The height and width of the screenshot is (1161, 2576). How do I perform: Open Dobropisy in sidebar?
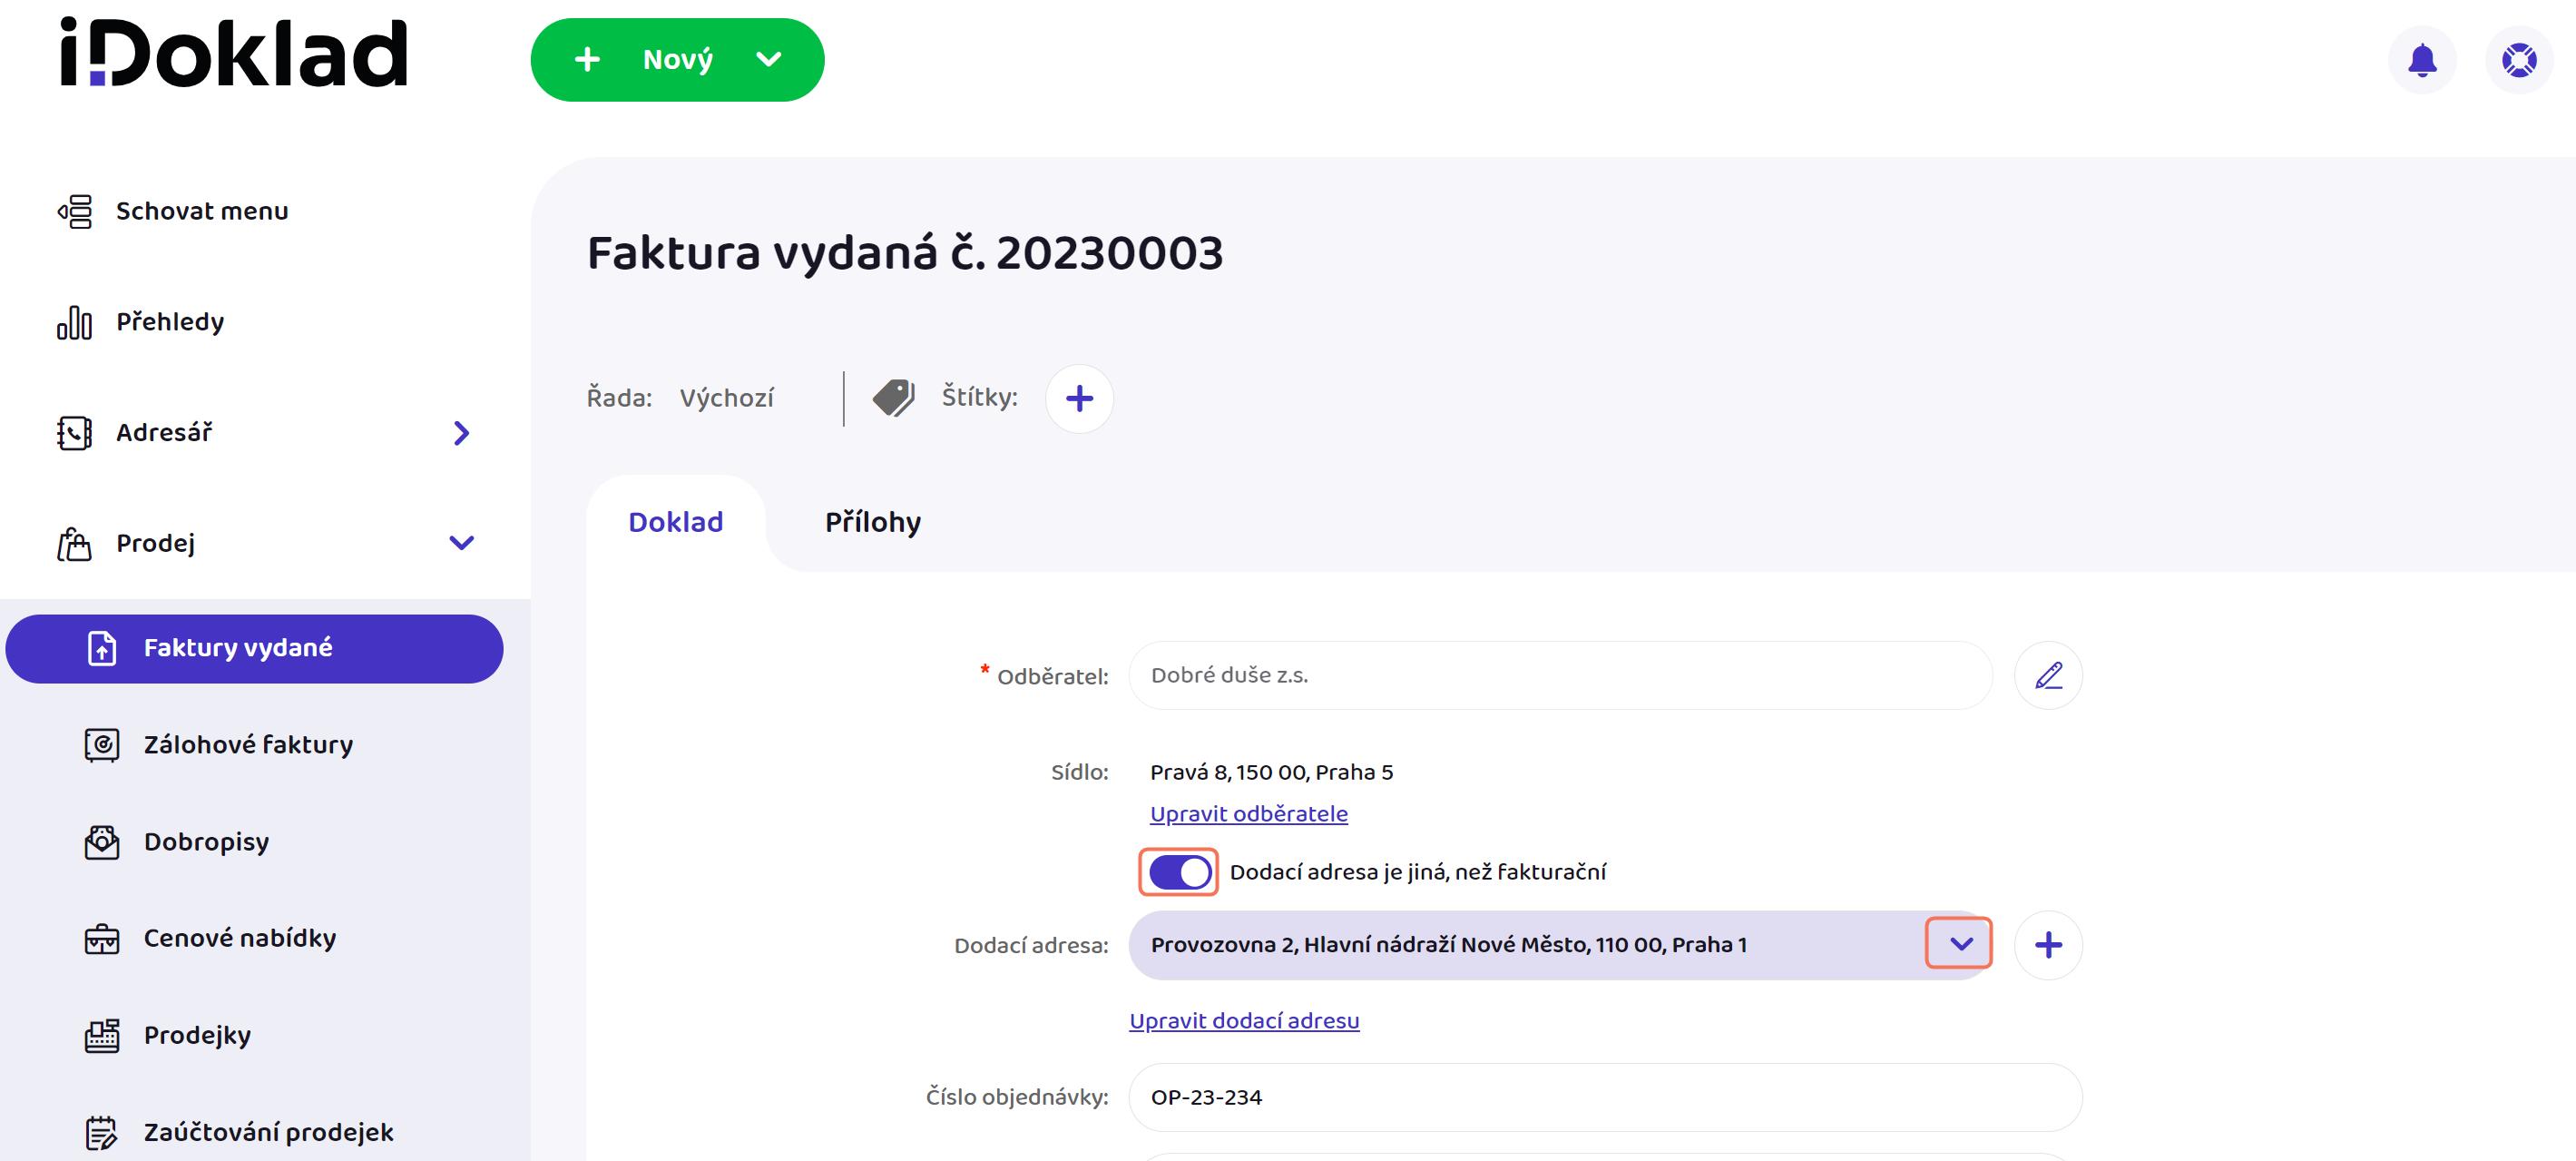tap(206, 842)
